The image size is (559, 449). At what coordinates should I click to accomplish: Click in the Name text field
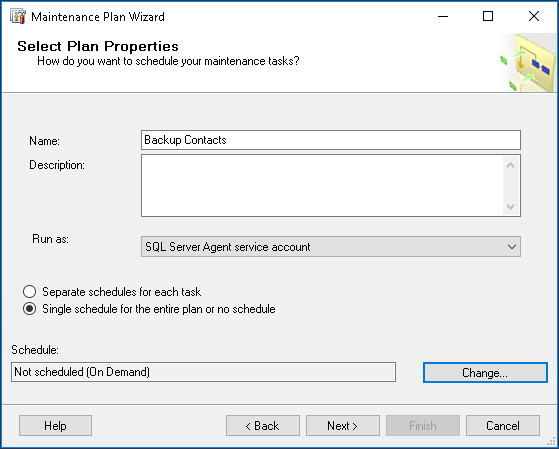click(331, 140)
